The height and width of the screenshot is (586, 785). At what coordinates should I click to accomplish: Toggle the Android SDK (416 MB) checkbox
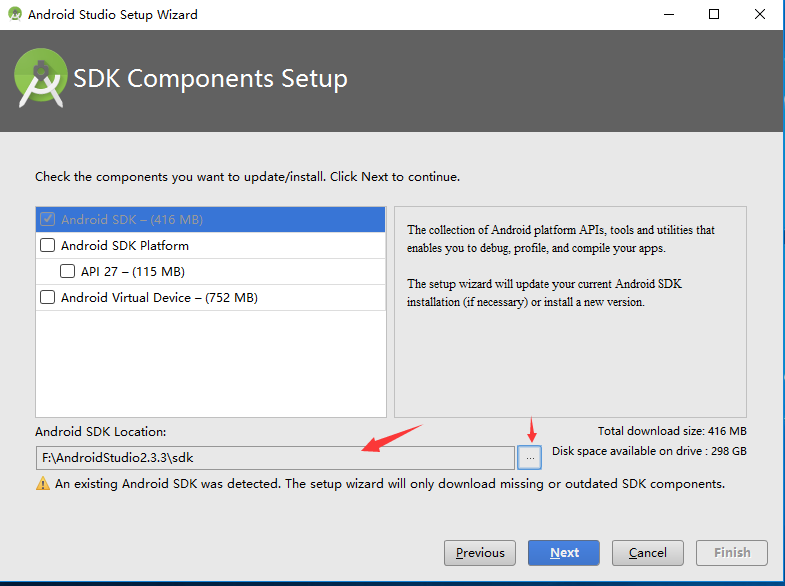48,219
